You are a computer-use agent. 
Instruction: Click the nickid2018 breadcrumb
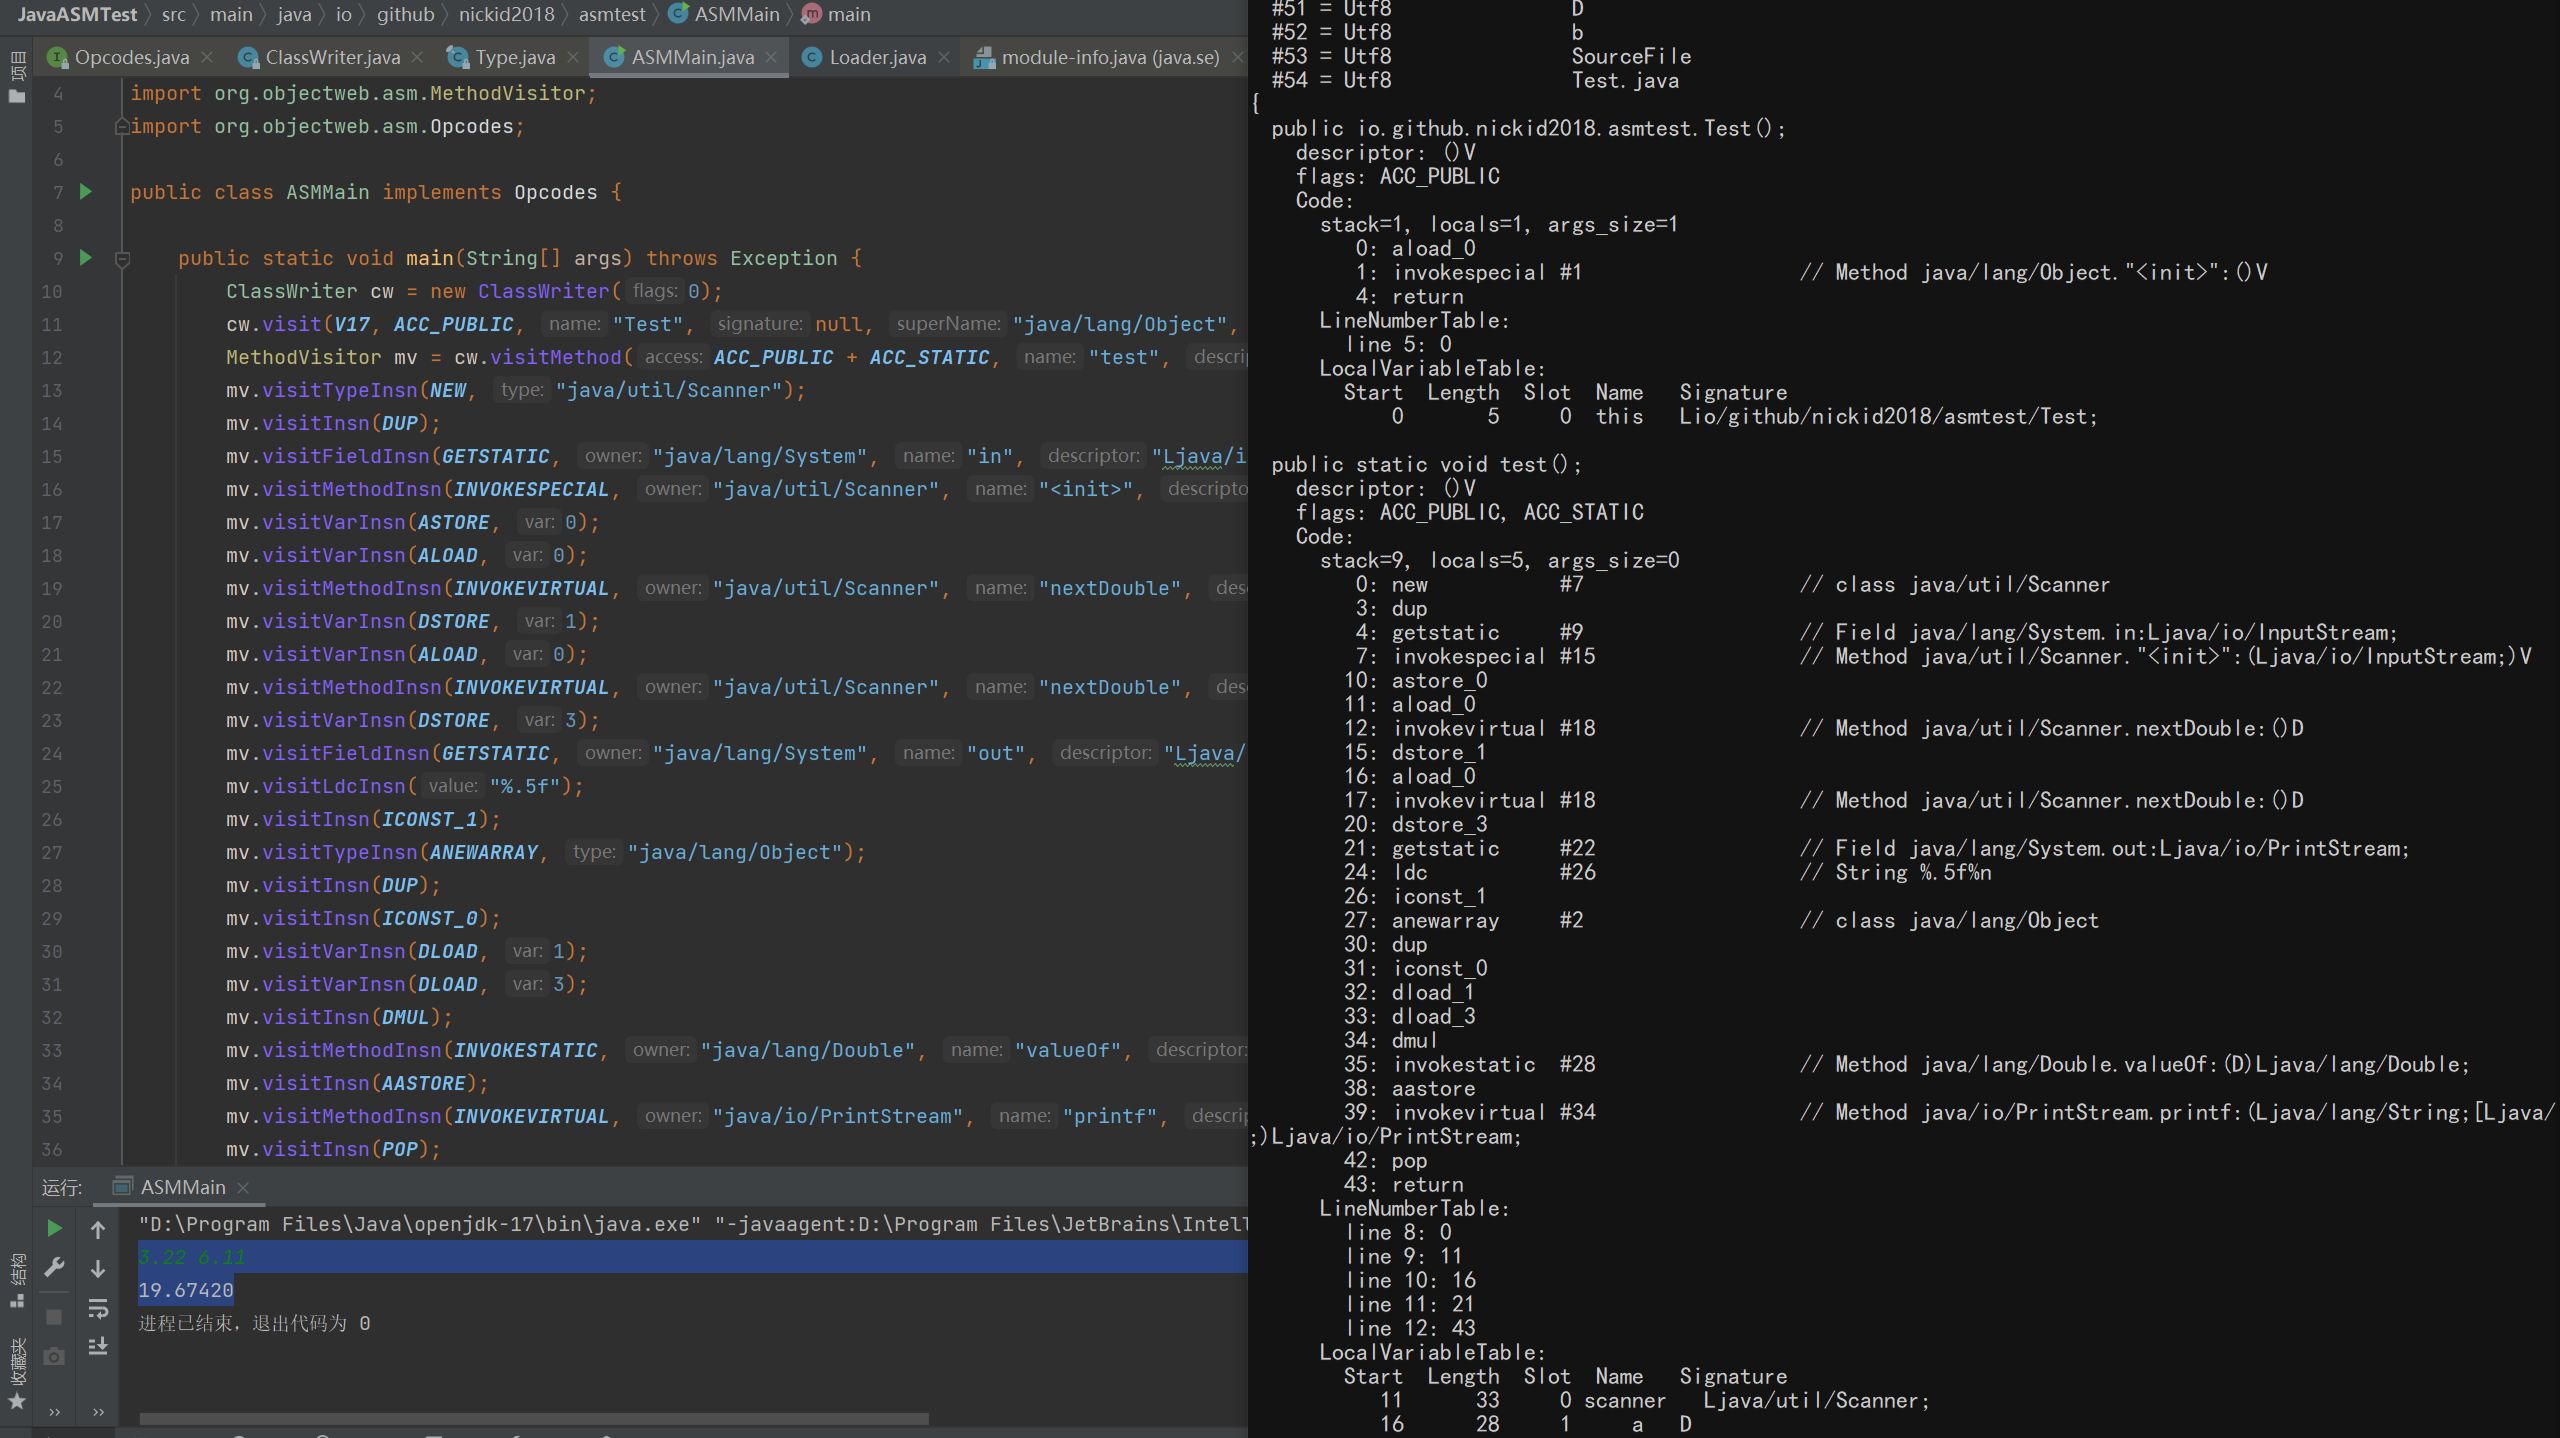coord(506,14)
